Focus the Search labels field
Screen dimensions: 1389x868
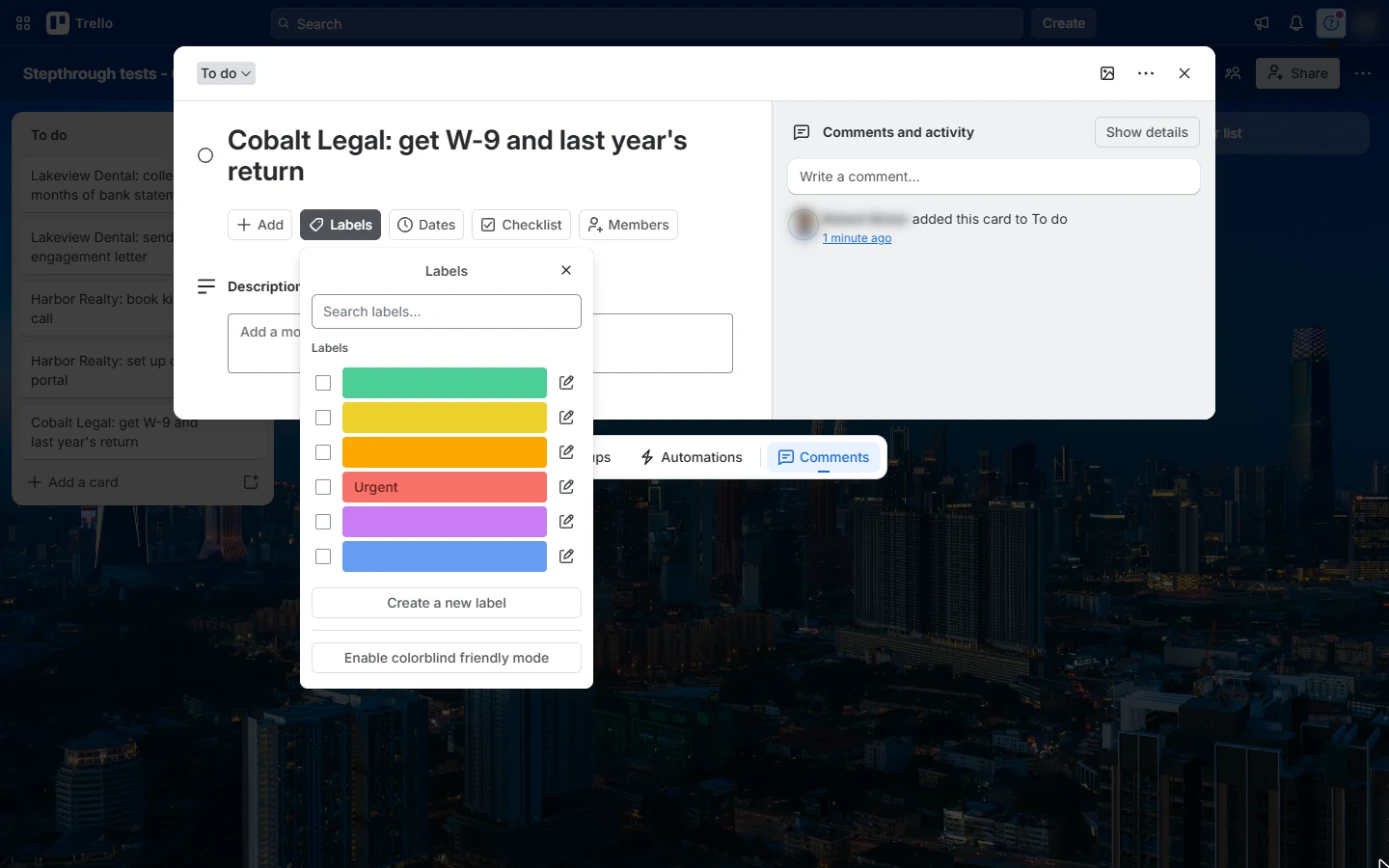(446, 311)
